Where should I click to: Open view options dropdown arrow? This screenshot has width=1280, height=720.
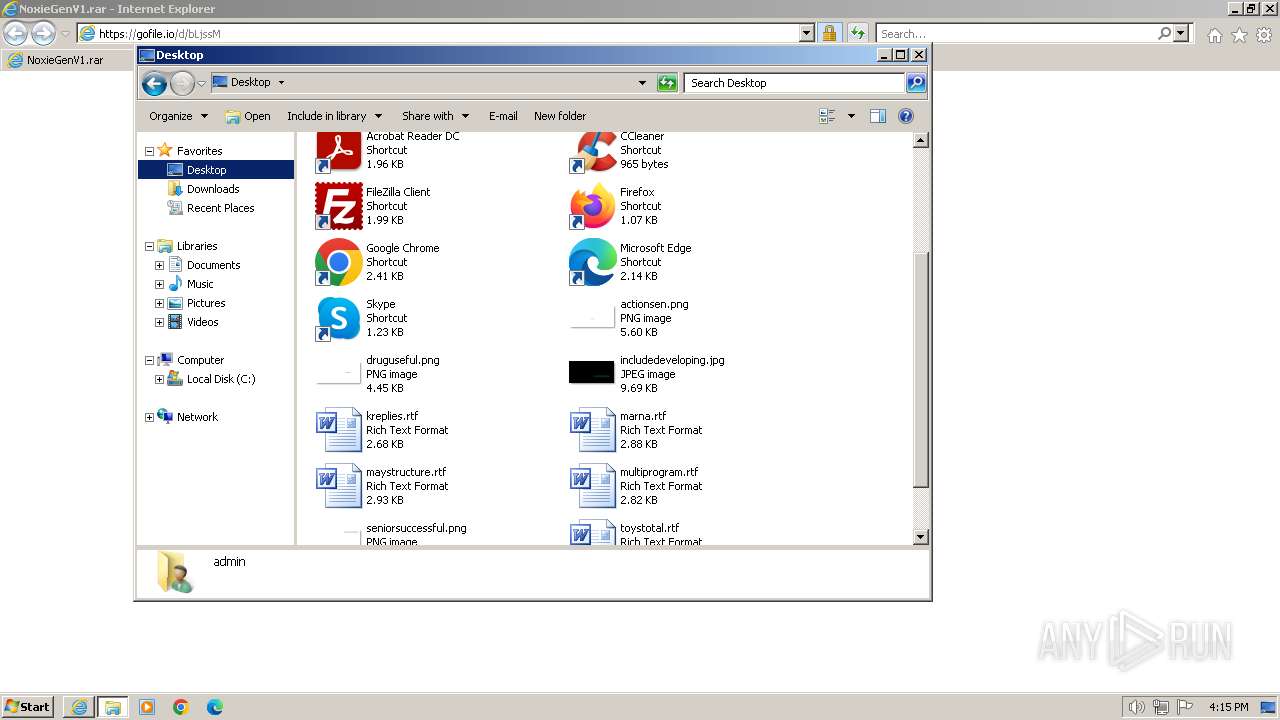(x=851, y=116)
